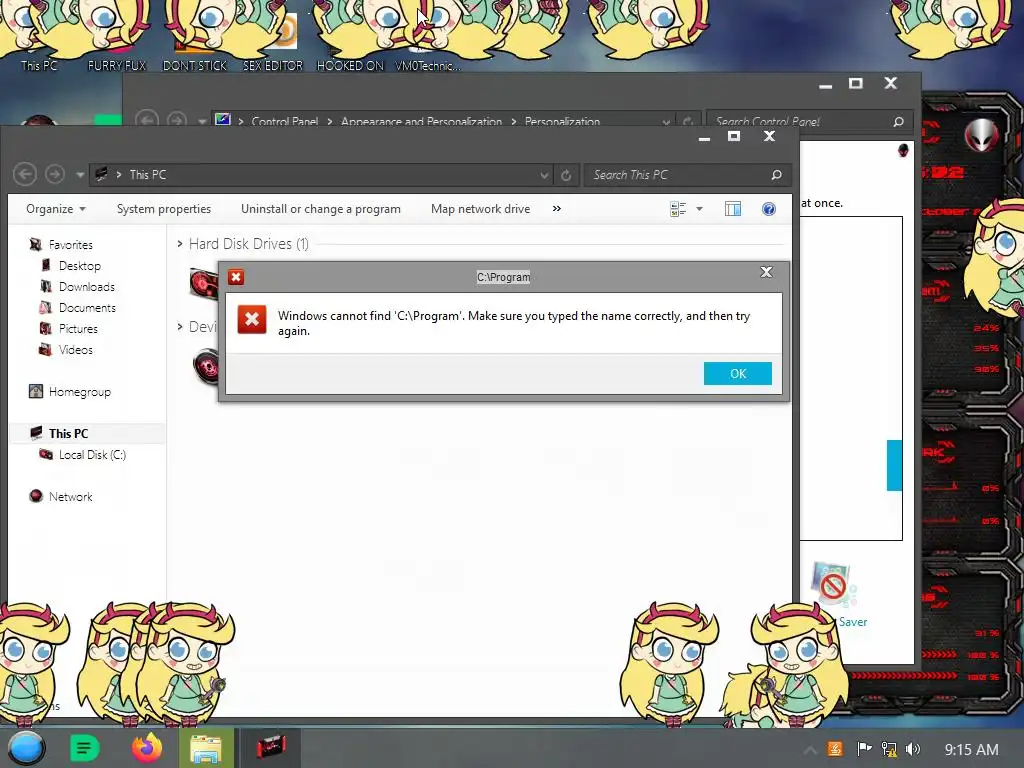The image size is (1024, 768).
Task: Open Desktop in navigation pane
Action: pyautogui.click(x=80, y=266)
